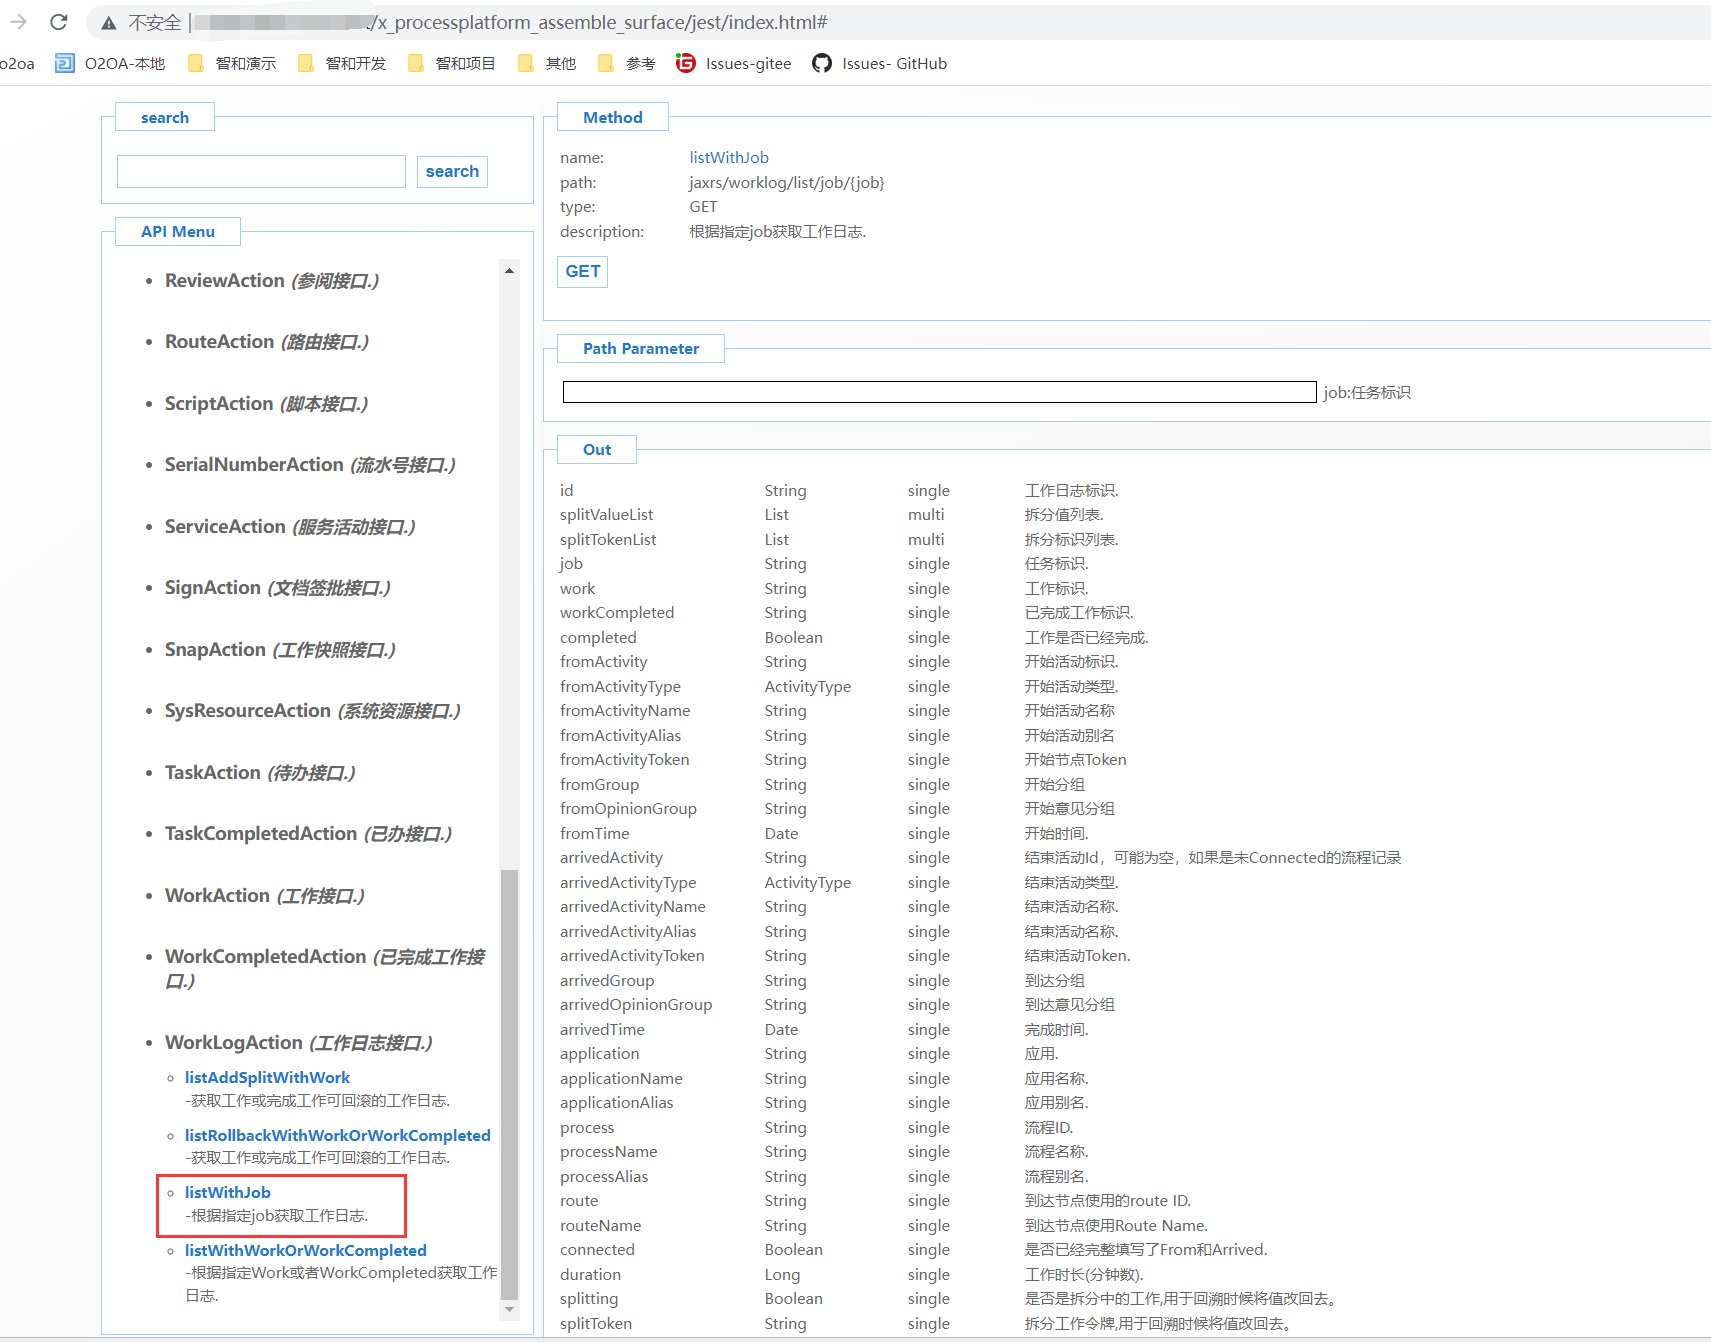Click the not-secure warning triangle icon
The width and height of the screenshot is (1711, 1342).
[109, 23]
